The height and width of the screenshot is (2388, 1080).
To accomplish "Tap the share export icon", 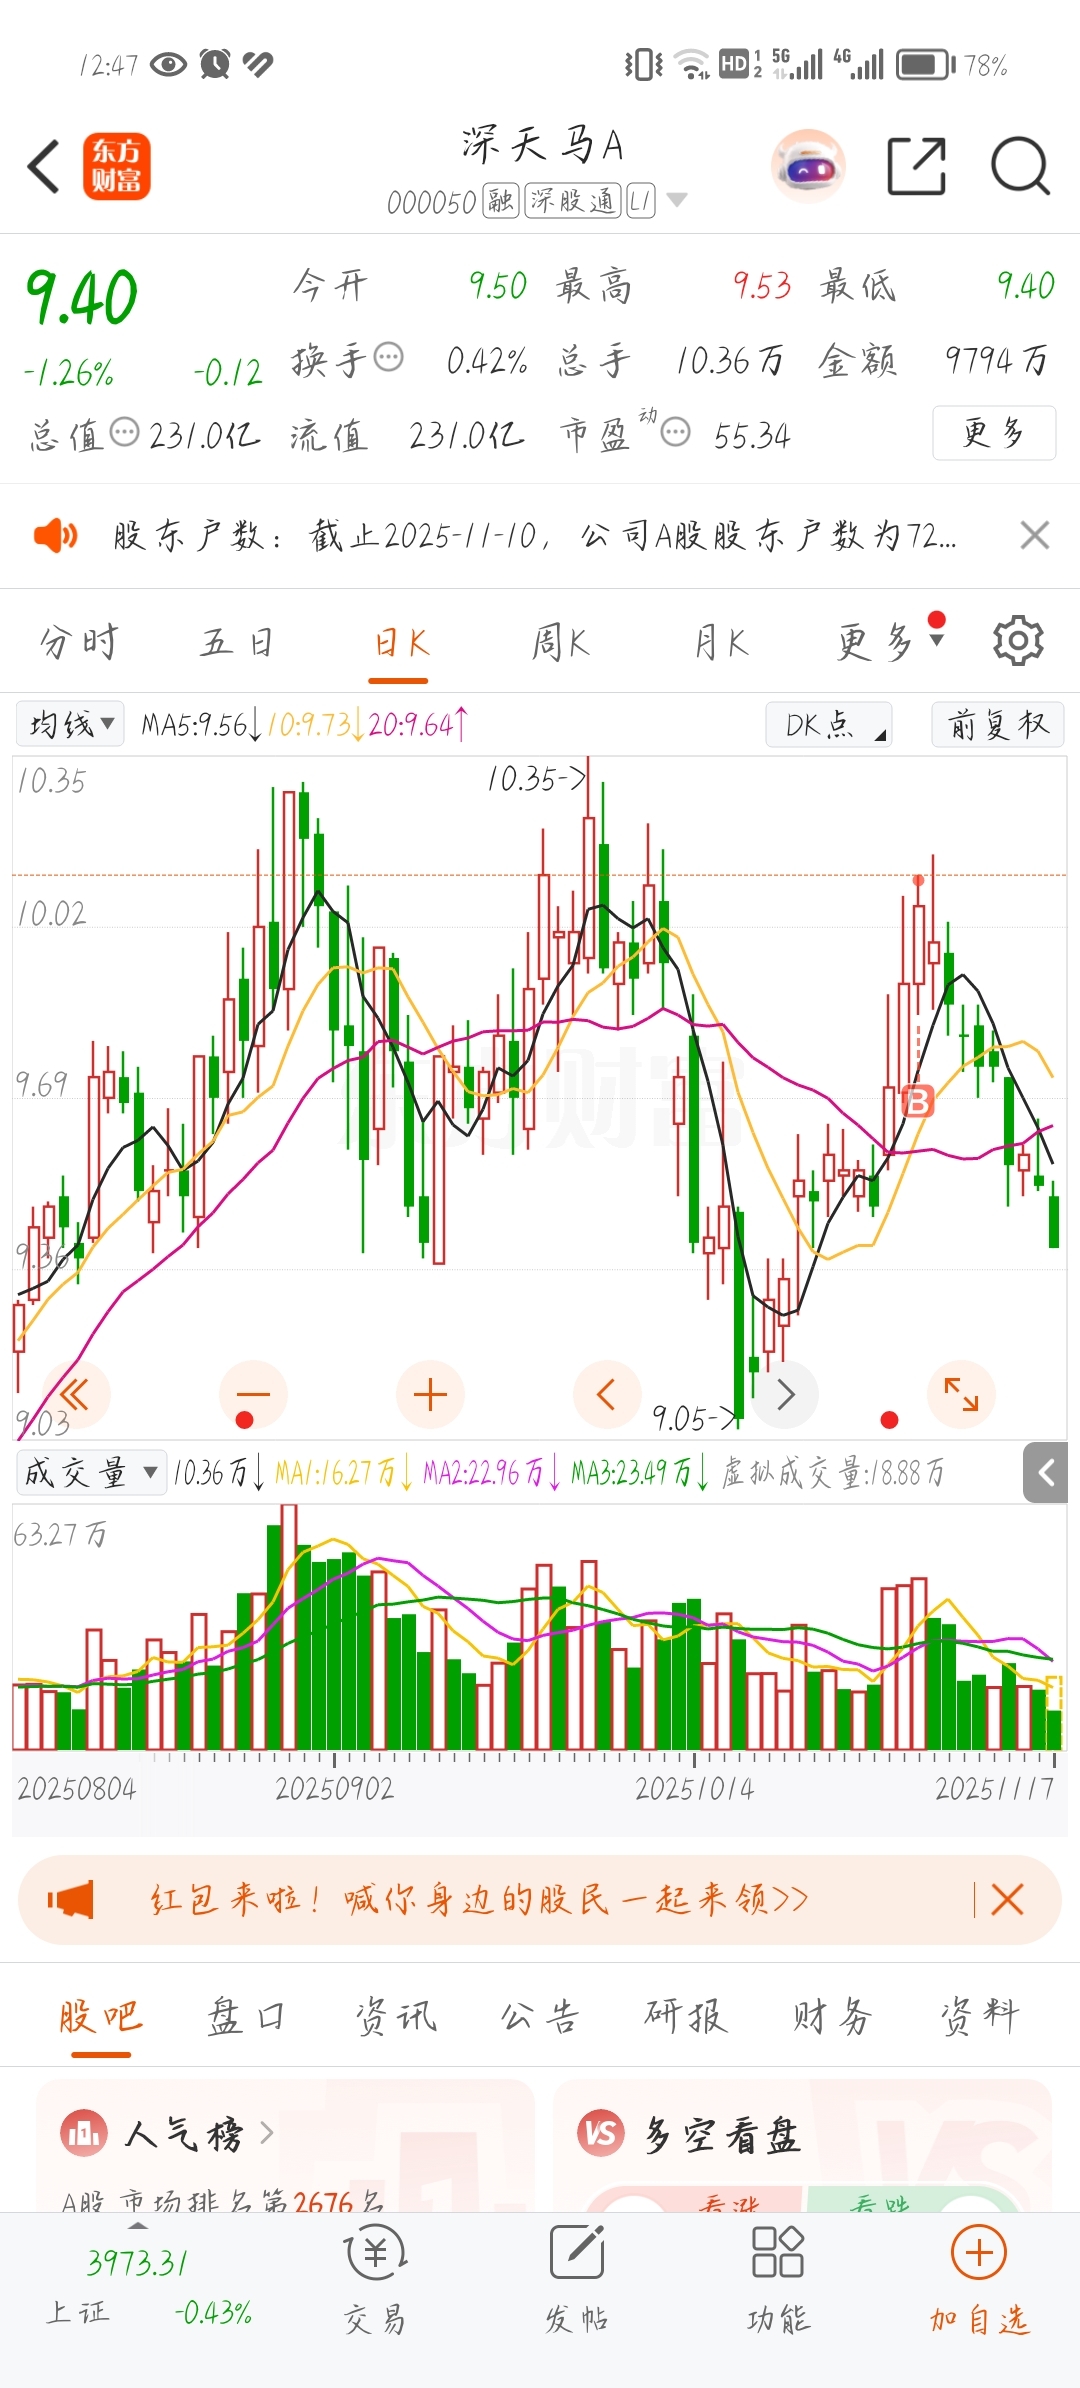I will (x=917, y=166).
